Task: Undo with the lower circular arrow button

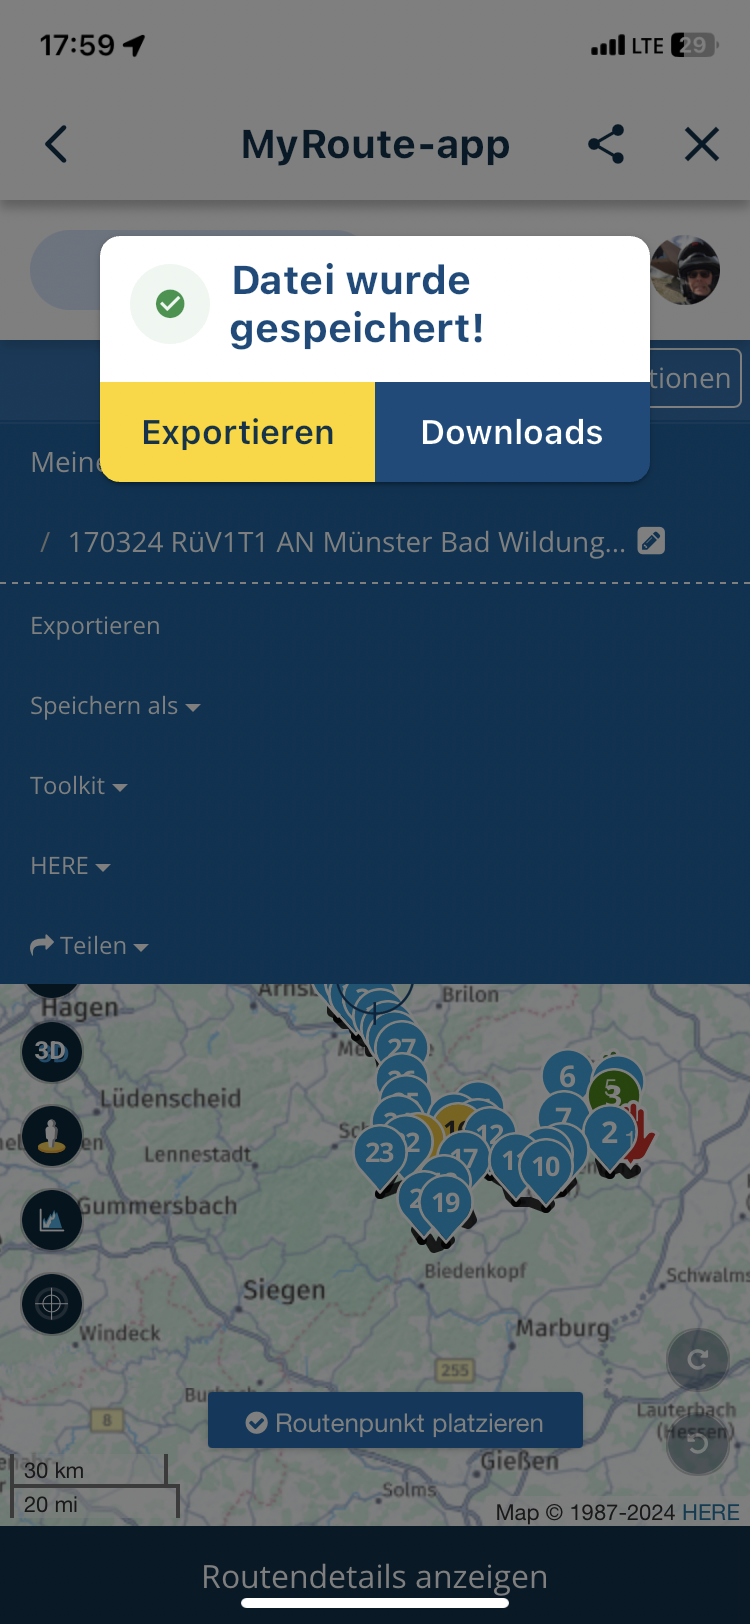Action: point(698,1443)
